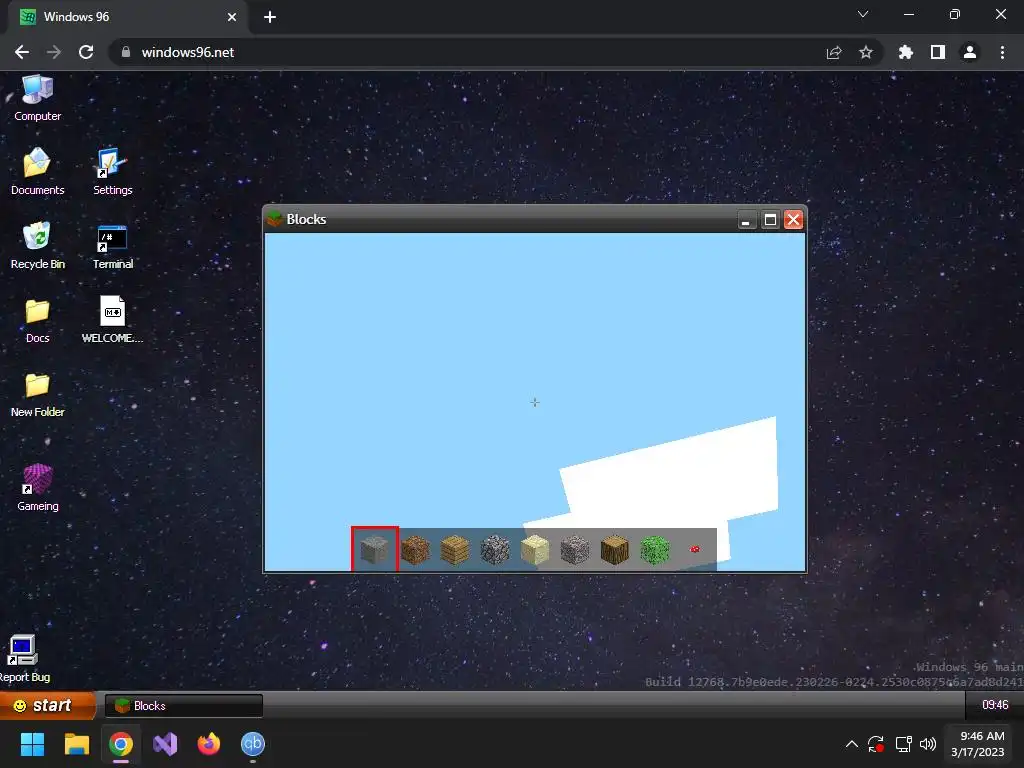Open the Recycle Bin desktop icon
This screenshot has width=1024, height=768.
pos(37,246)
